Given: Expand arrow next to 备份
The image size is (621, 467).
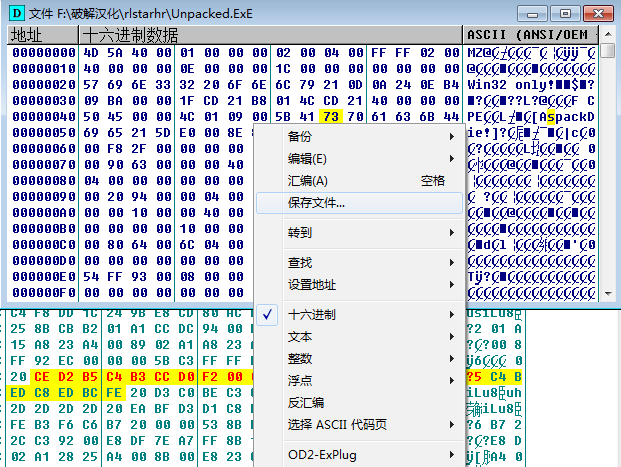Looking at the screenshot, I should (x=452, y=137).
